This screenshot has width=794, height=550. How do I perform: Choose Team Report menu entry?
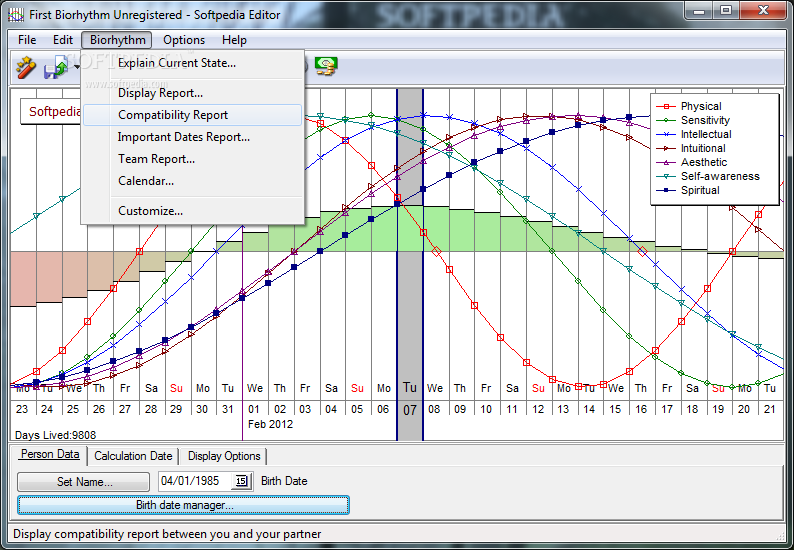(192, 159)
